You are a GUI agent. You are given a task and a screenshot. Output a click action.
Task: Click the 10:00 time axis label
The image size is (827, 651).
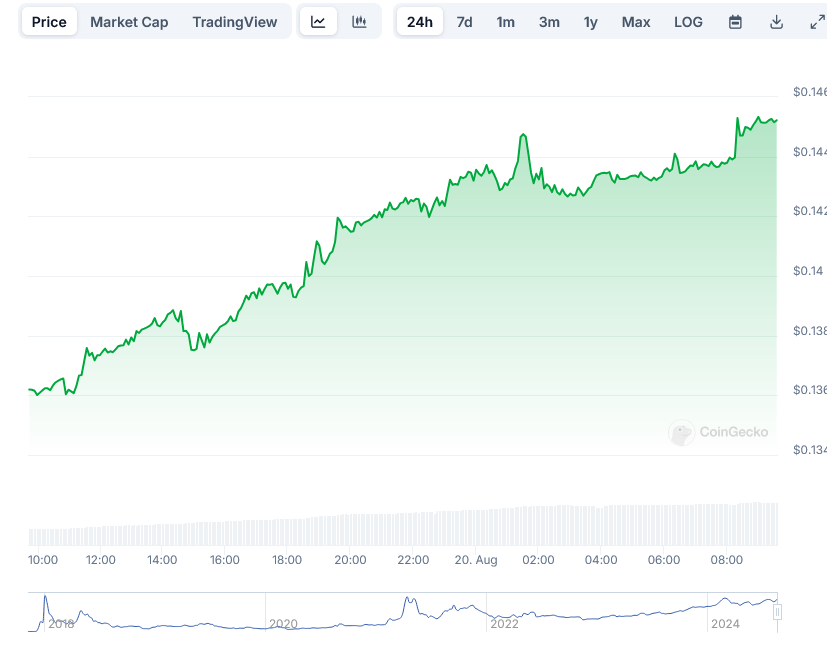(x=43, y=560)
